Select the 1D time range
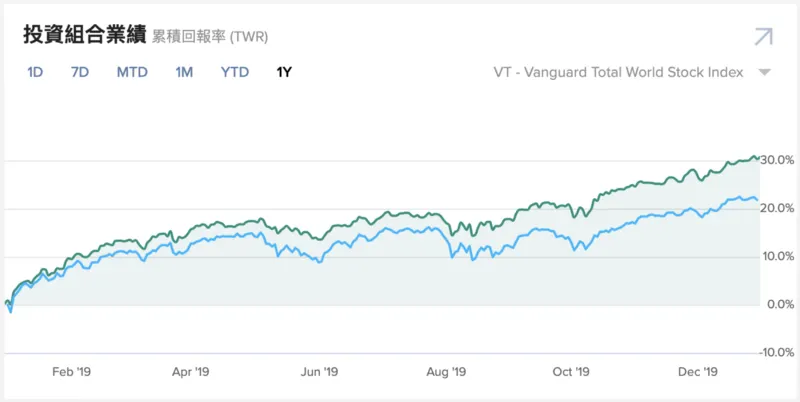Viewport: 800px width, 402px height. [x=35, y=72]
